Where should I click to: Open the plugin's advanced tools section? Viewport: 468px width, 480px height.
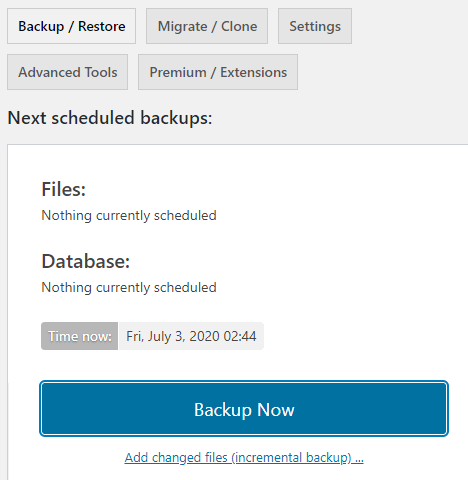point(68,72)
